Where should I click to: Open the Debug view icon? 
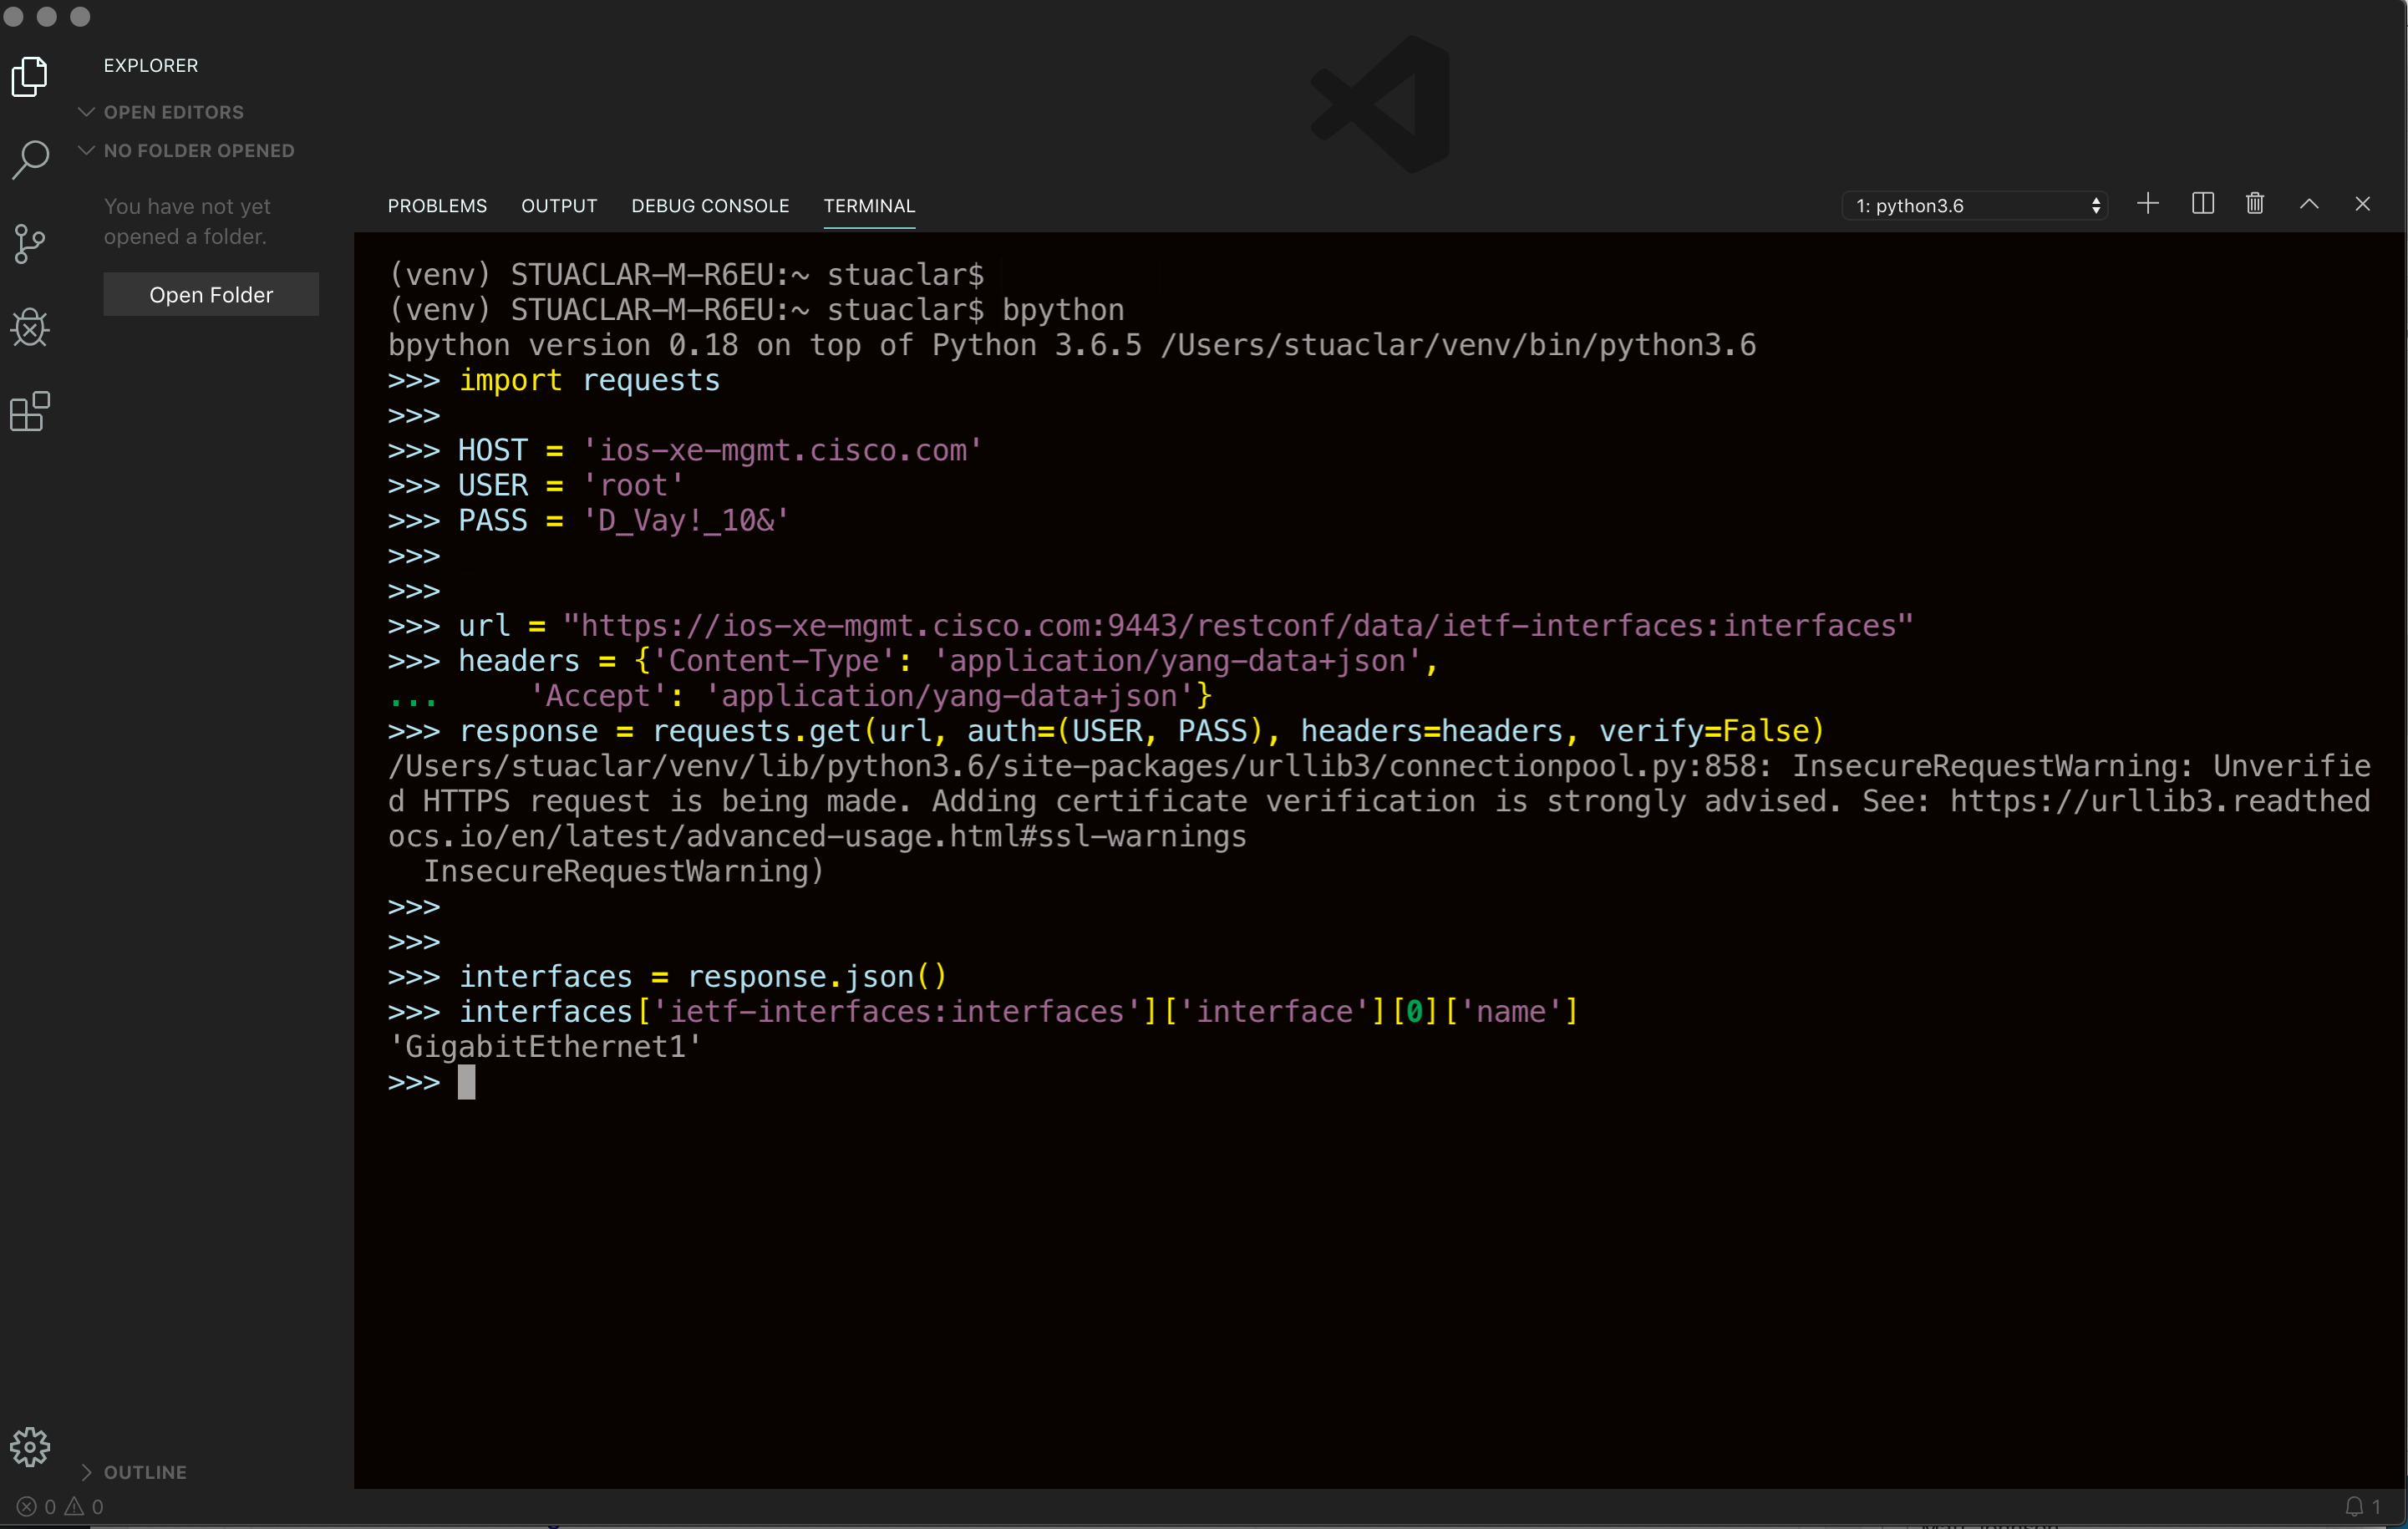click(30, 327)
